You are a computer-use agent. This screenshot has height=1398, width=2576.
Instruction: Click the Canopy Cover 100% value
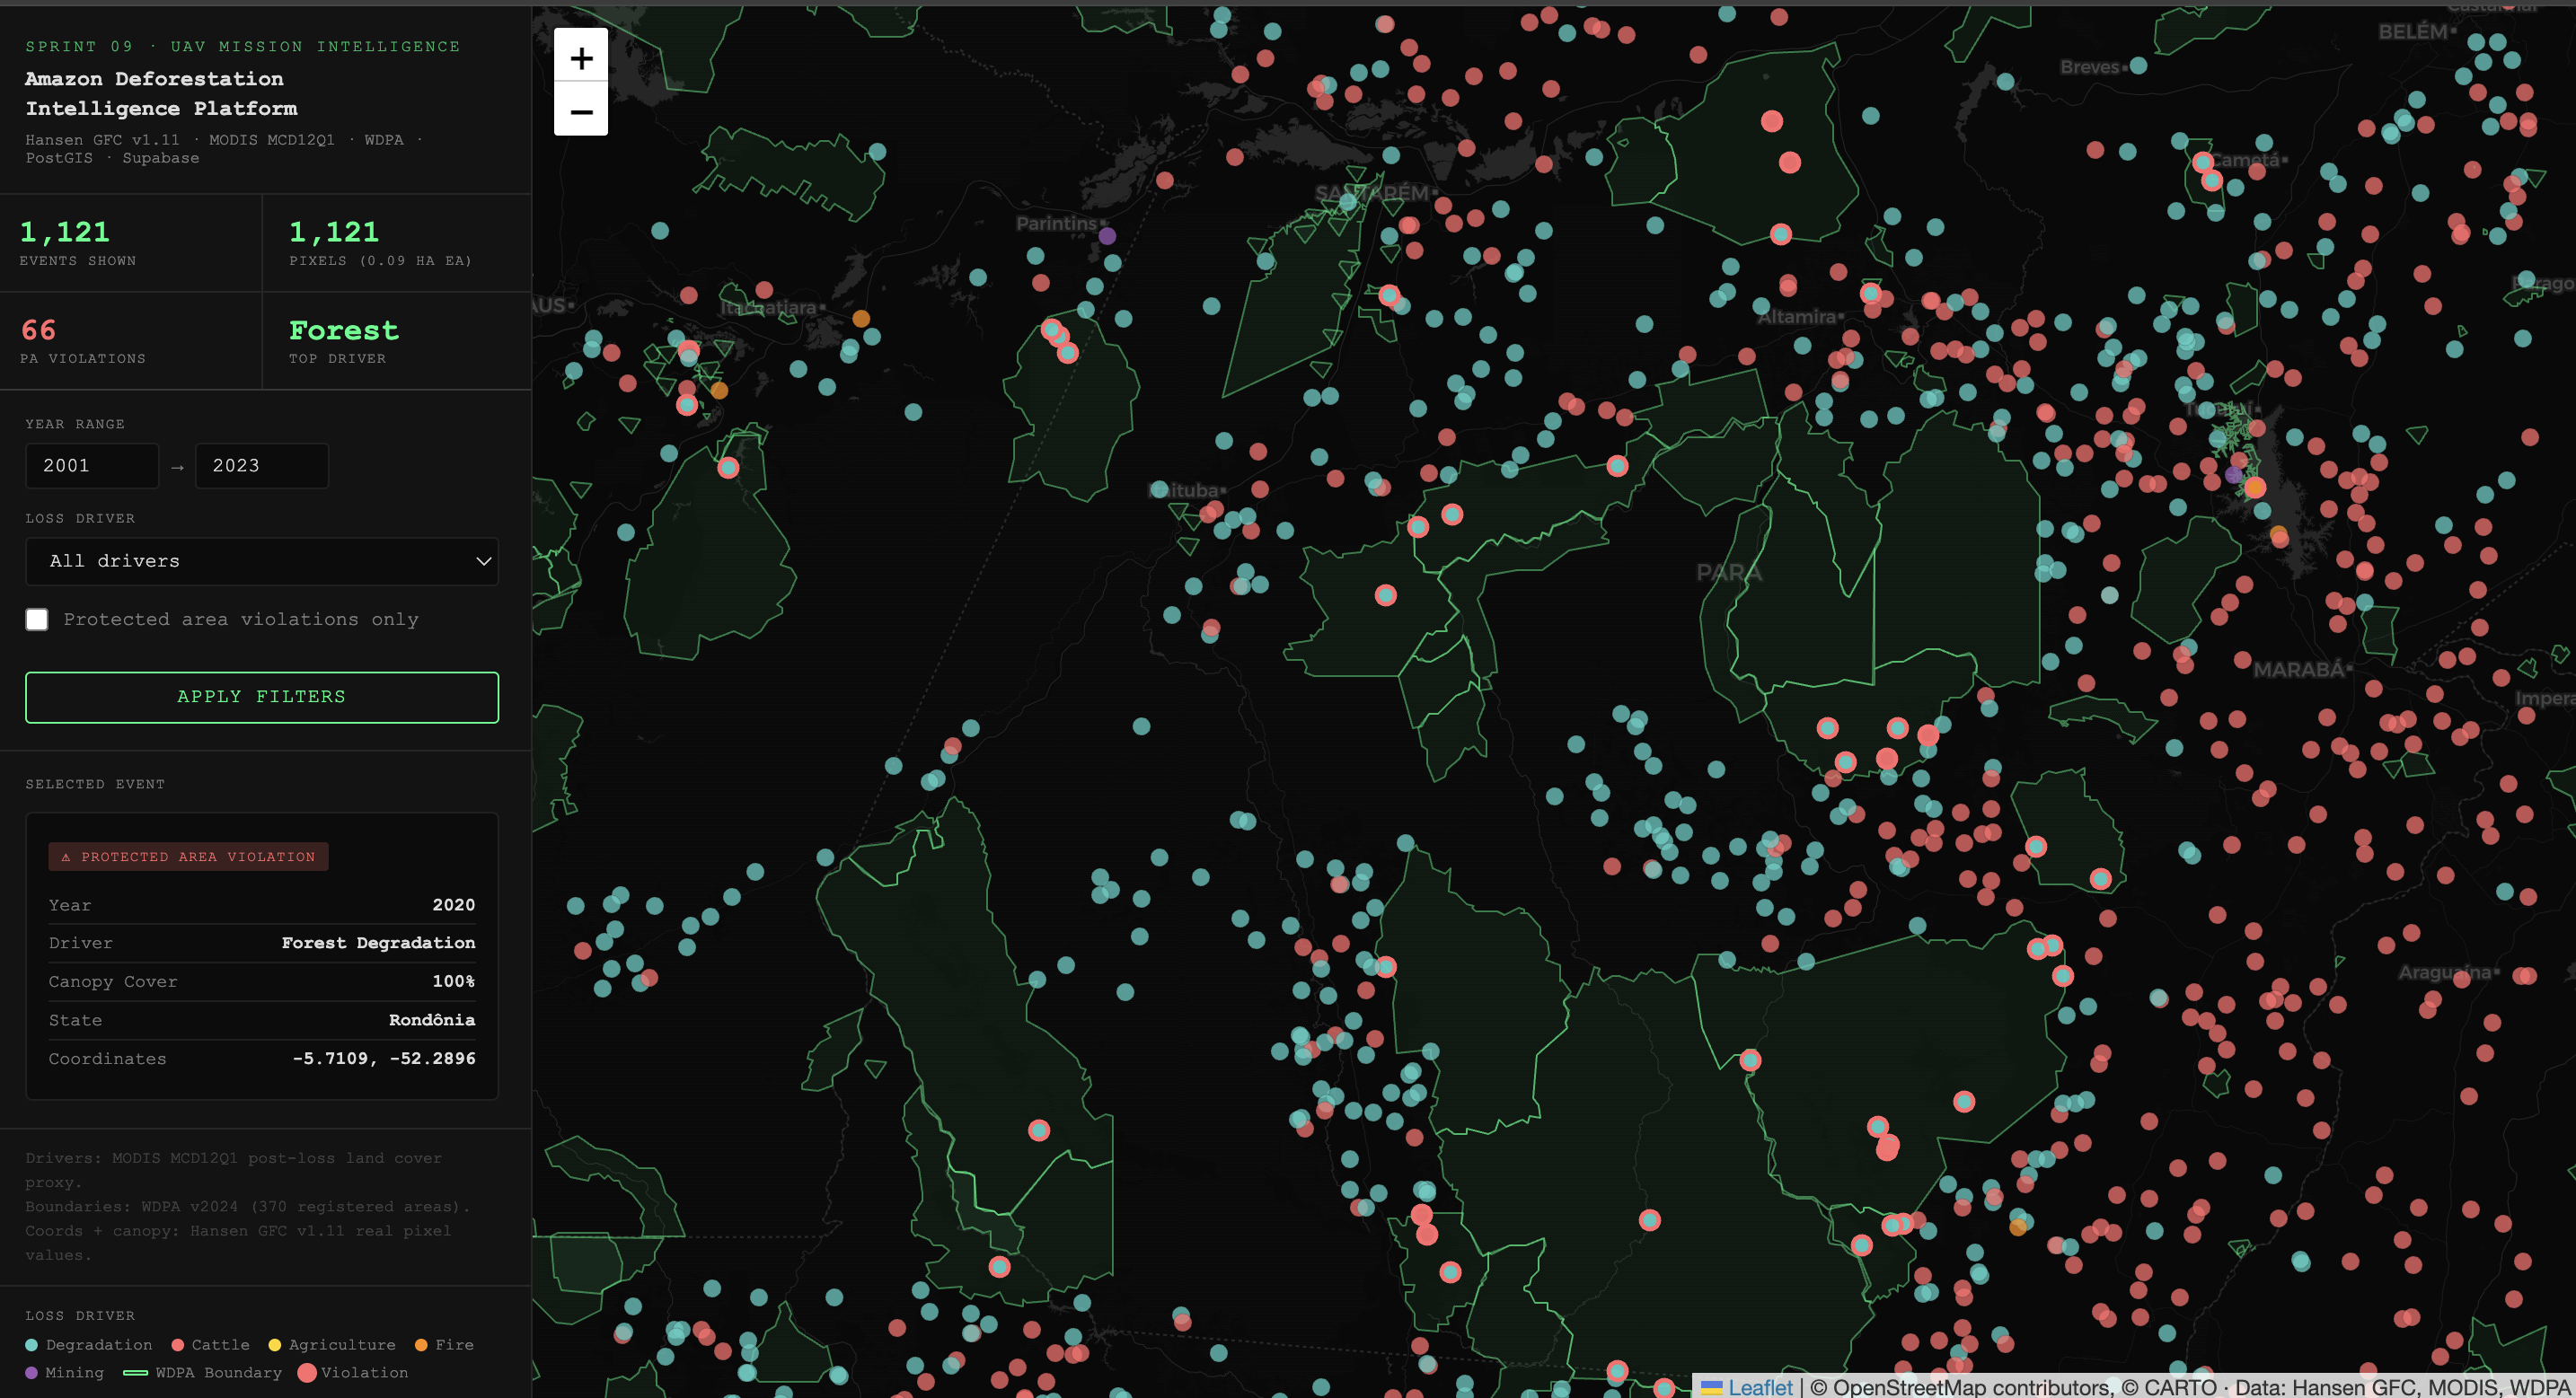[x=454, y=981]
